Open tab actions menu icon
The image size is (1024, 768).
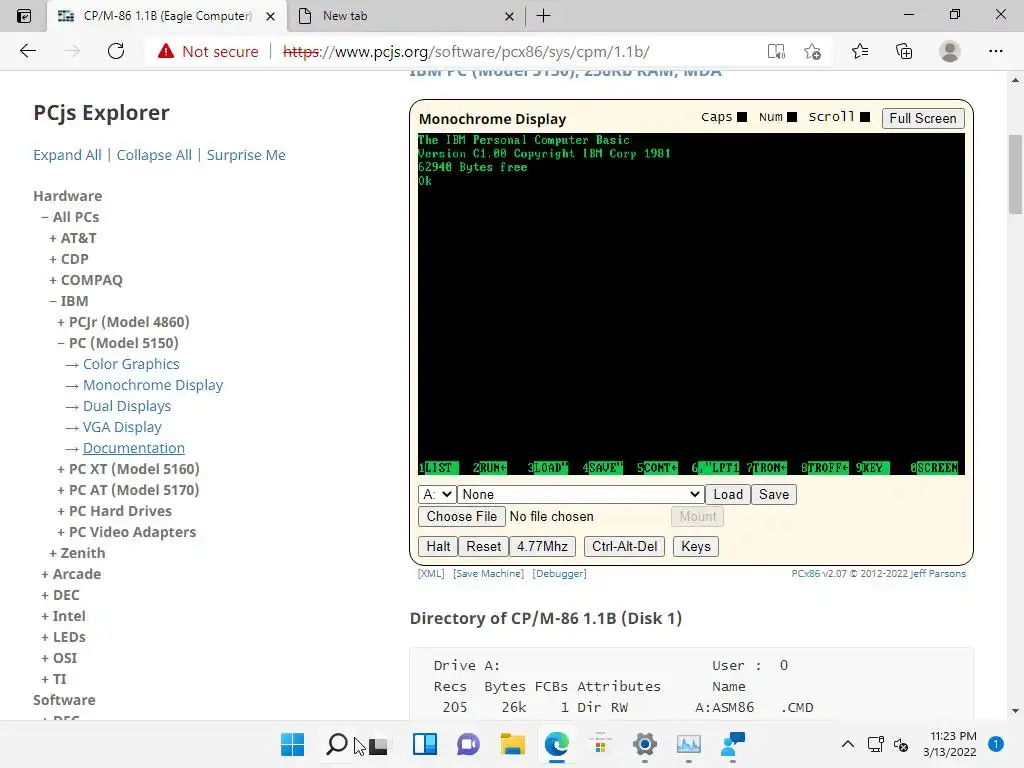pyautogui.click(x=24, y=16)
